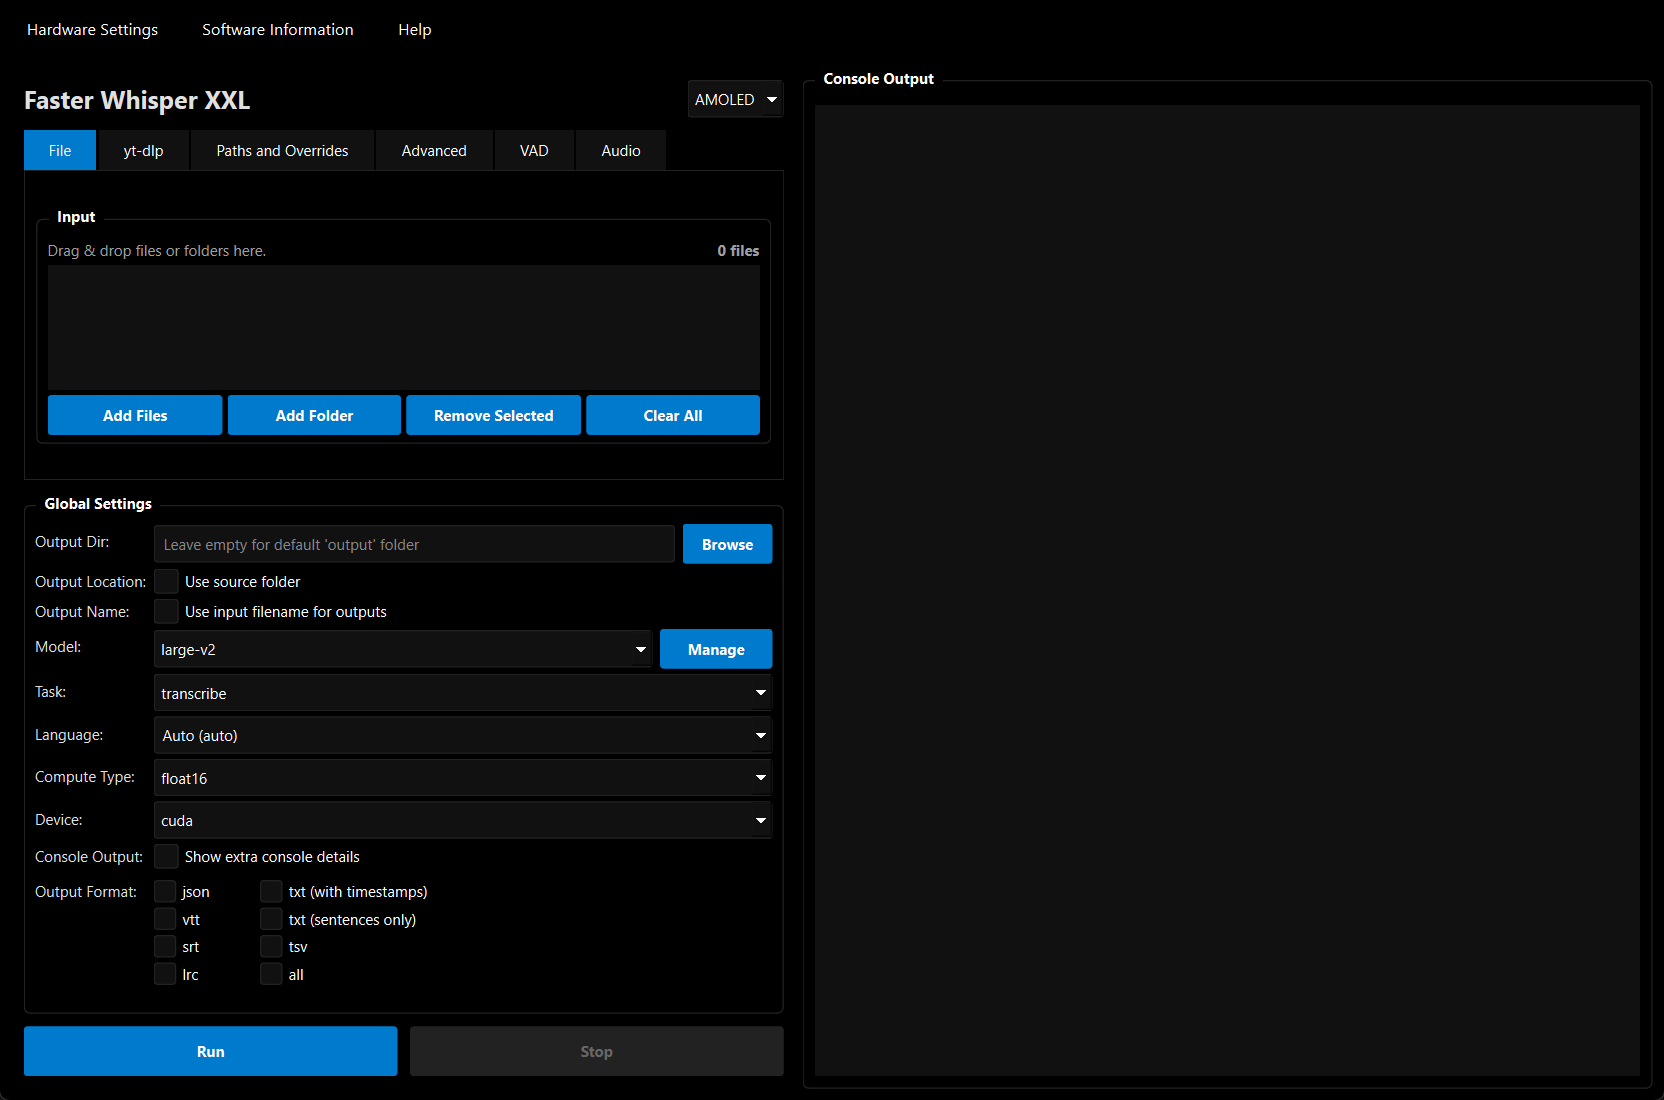This screenshot has height=1100, width=1664.
Task: Tick the srt output format checkbox
Action: point(165,947)
